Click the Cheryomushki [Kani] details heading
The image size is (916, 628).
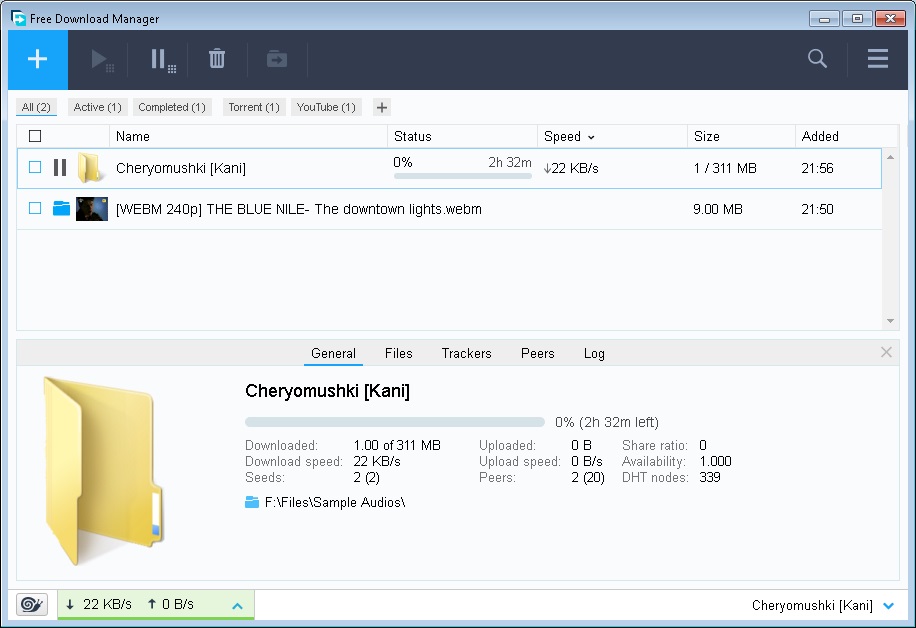click(327, 391)
